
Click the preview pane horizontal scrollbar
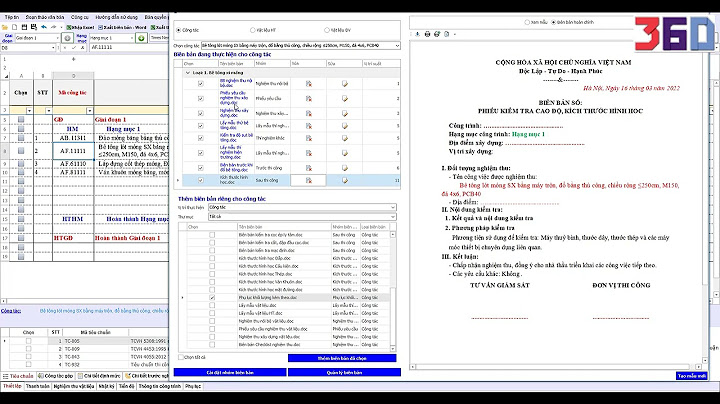pos(556,367)
